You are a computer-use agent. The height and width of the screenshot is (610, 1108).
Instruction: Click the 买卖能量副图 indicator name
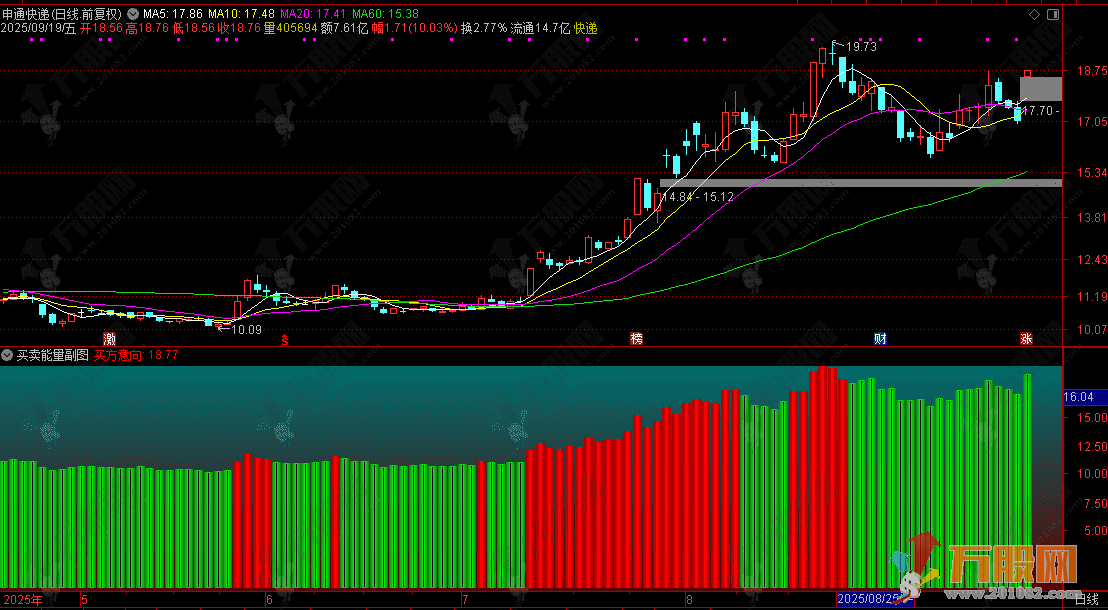pyautogui.click(x=53, y=355)
